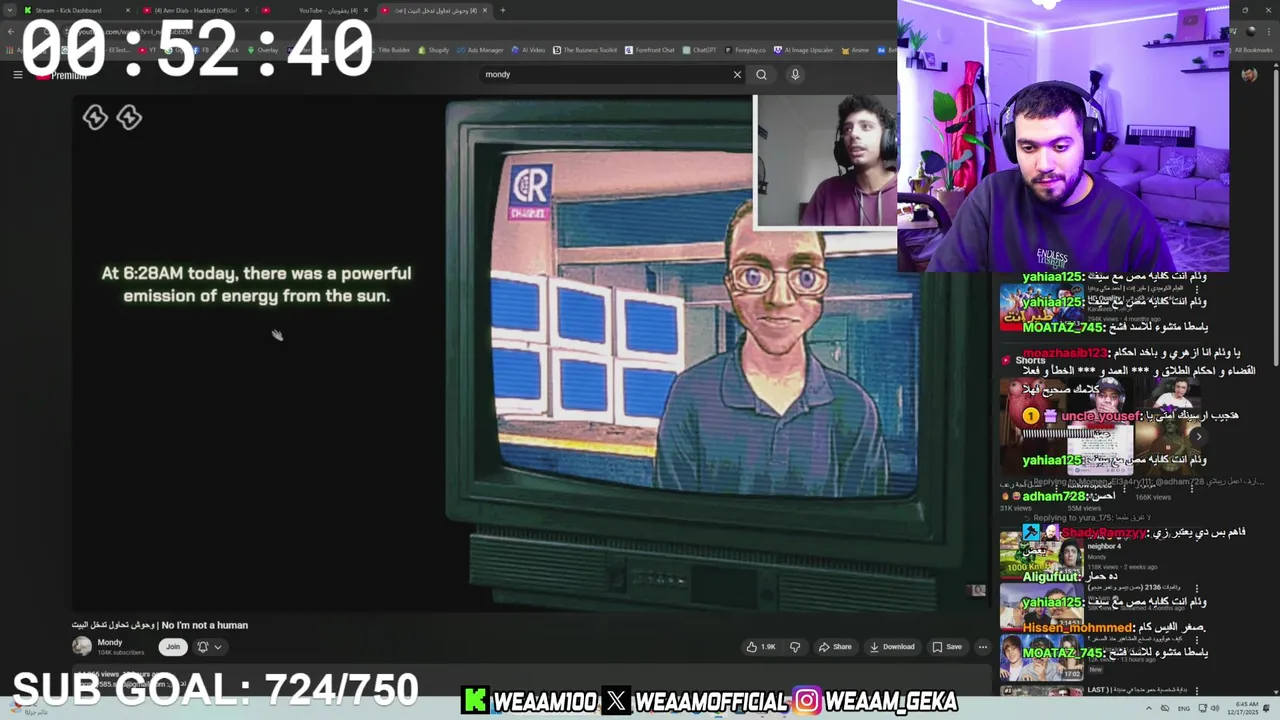The width and height of the screenshot is (1280, 720).
Task: Open the AI Video bookmark
Action: click(x=528, y=50)
